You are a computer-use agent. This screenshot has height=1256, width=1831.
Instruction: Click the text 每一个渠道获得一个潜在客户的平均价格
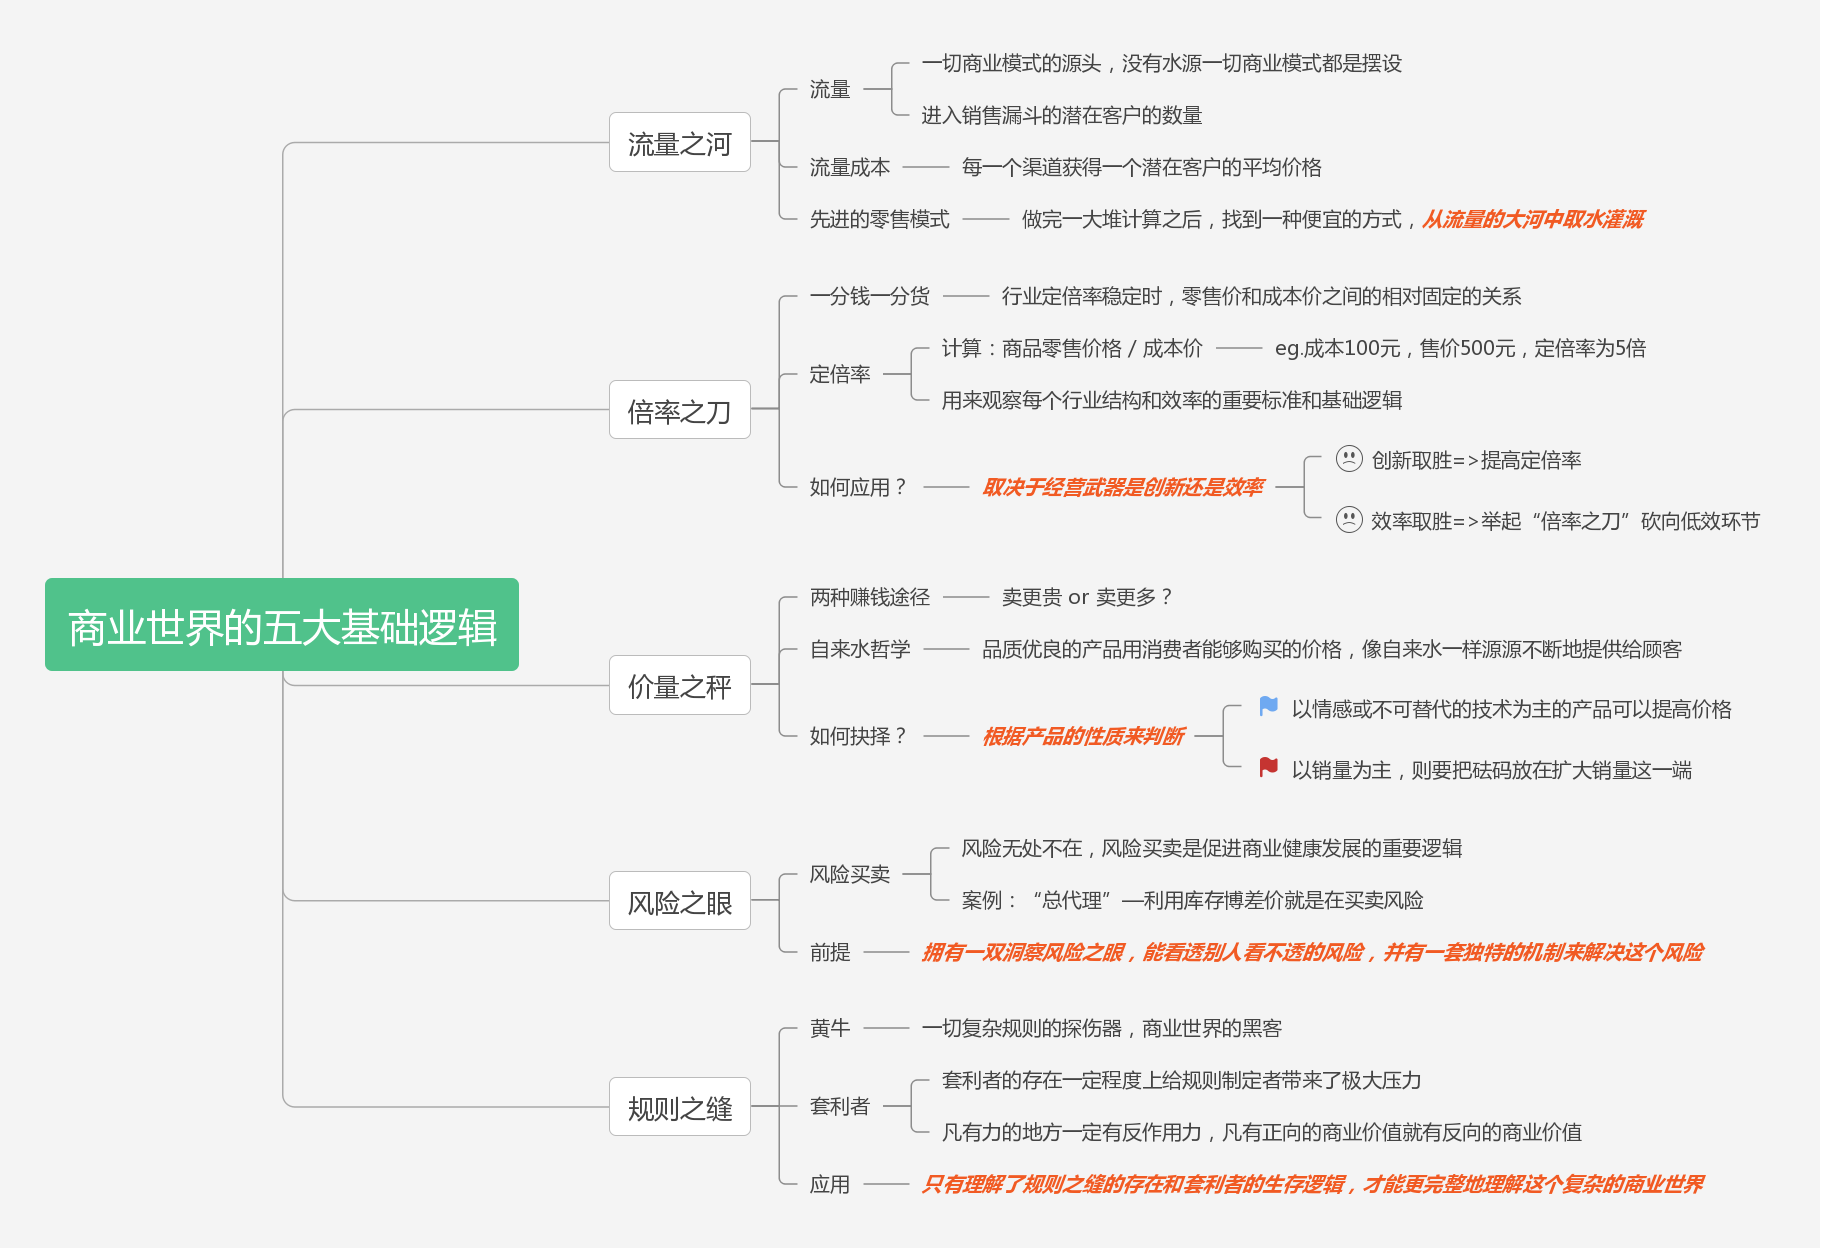click(1142, 167)
